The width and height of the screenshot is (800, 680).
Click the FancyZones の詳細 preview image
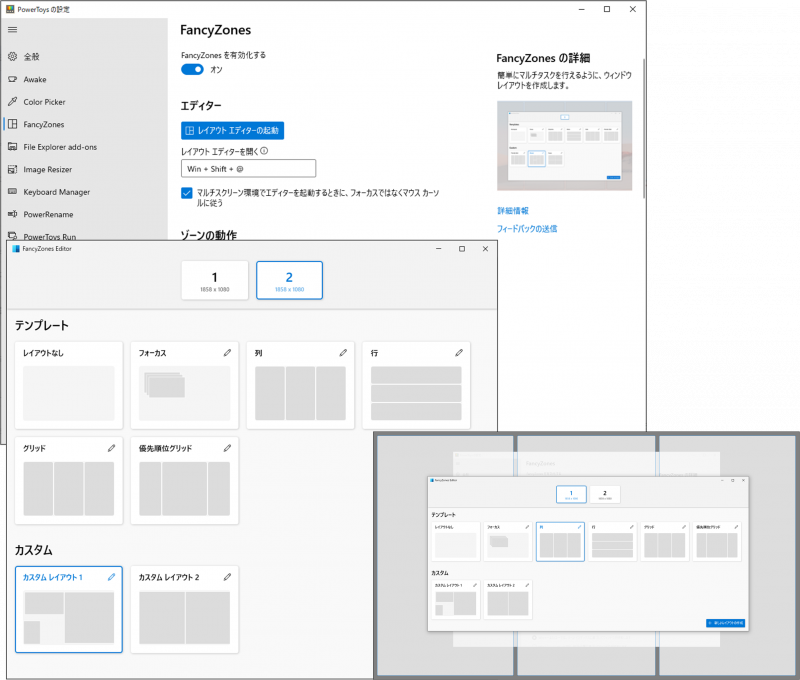pyautogui.click(x=564, y=145)
